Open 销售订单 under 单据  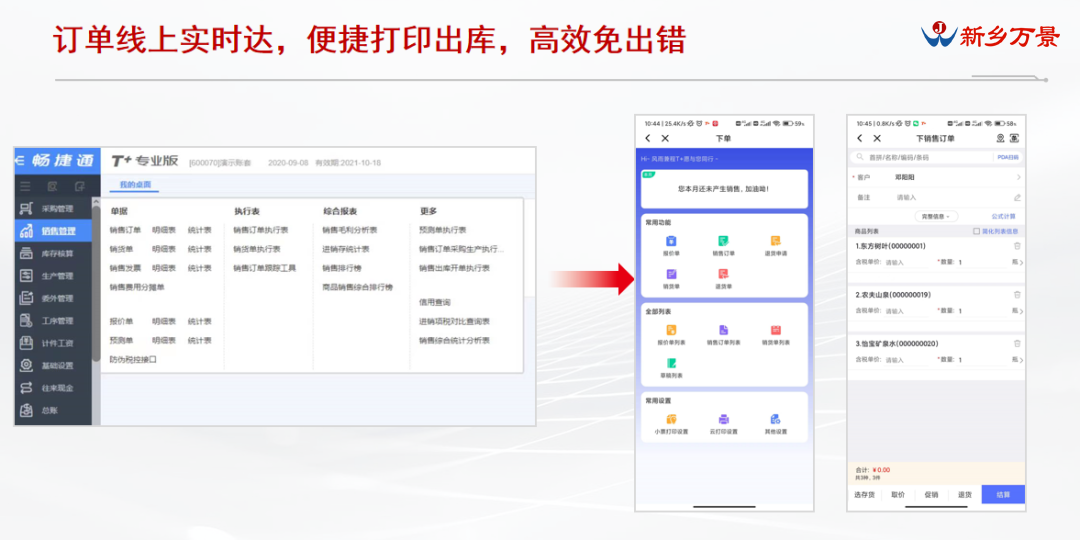pyautogui.click(x=125, y=230)
